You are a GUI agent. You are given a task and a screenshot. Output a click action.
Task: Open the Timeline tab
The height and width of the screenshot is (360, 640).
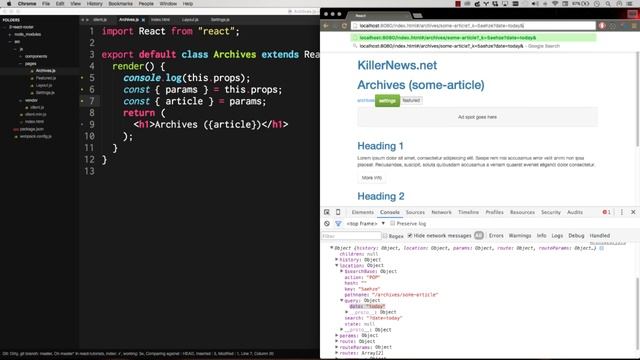468,212
